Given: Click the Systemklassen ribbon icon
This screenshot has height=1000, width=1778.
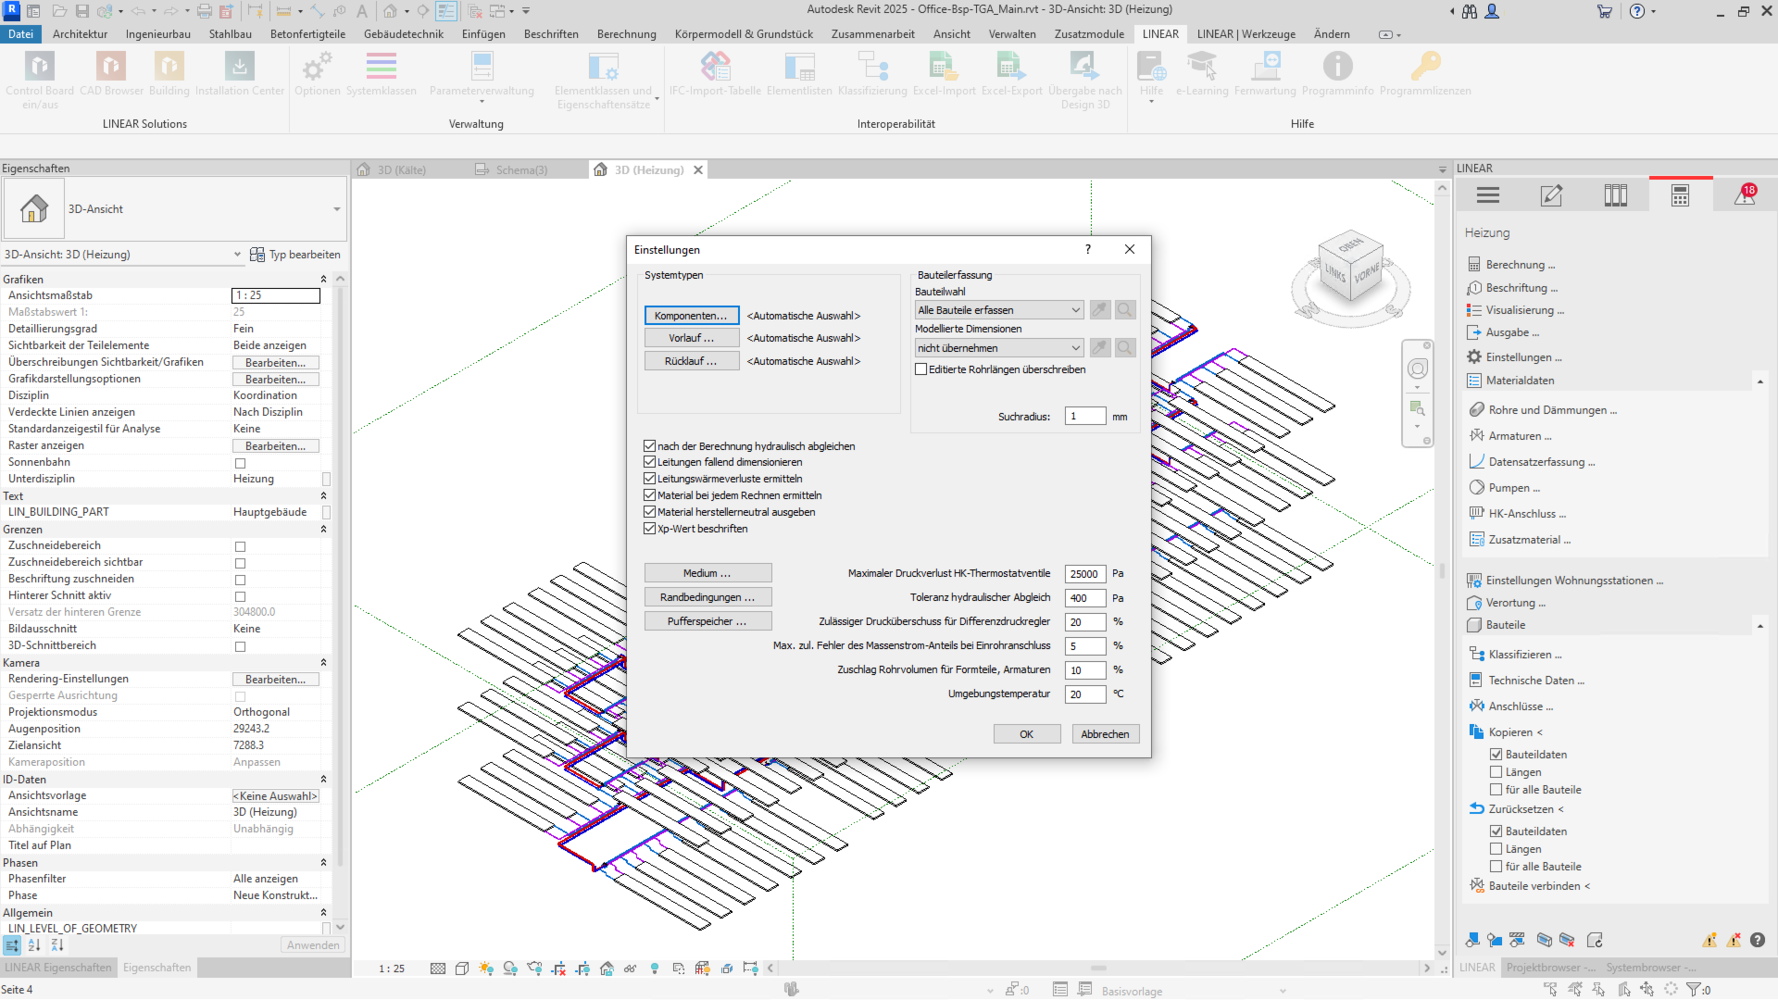Looking at the screenshot, I should click(381, 68).
